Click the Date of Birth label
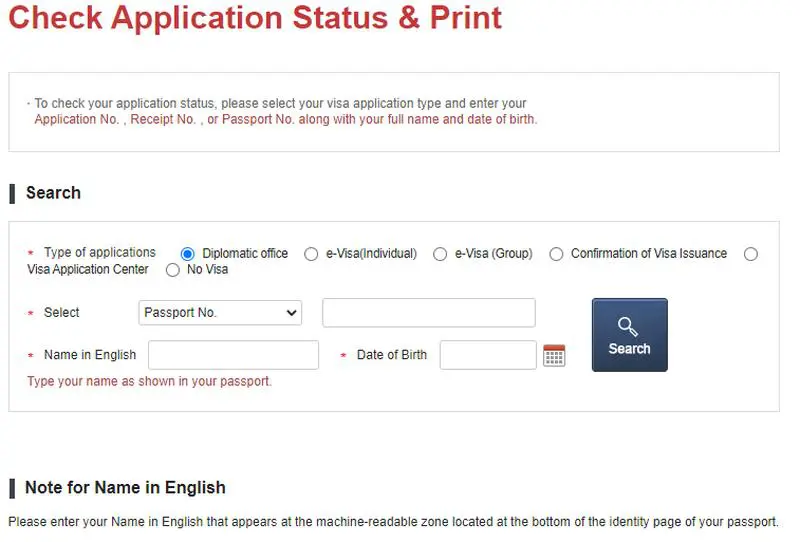 coord(391,355)
